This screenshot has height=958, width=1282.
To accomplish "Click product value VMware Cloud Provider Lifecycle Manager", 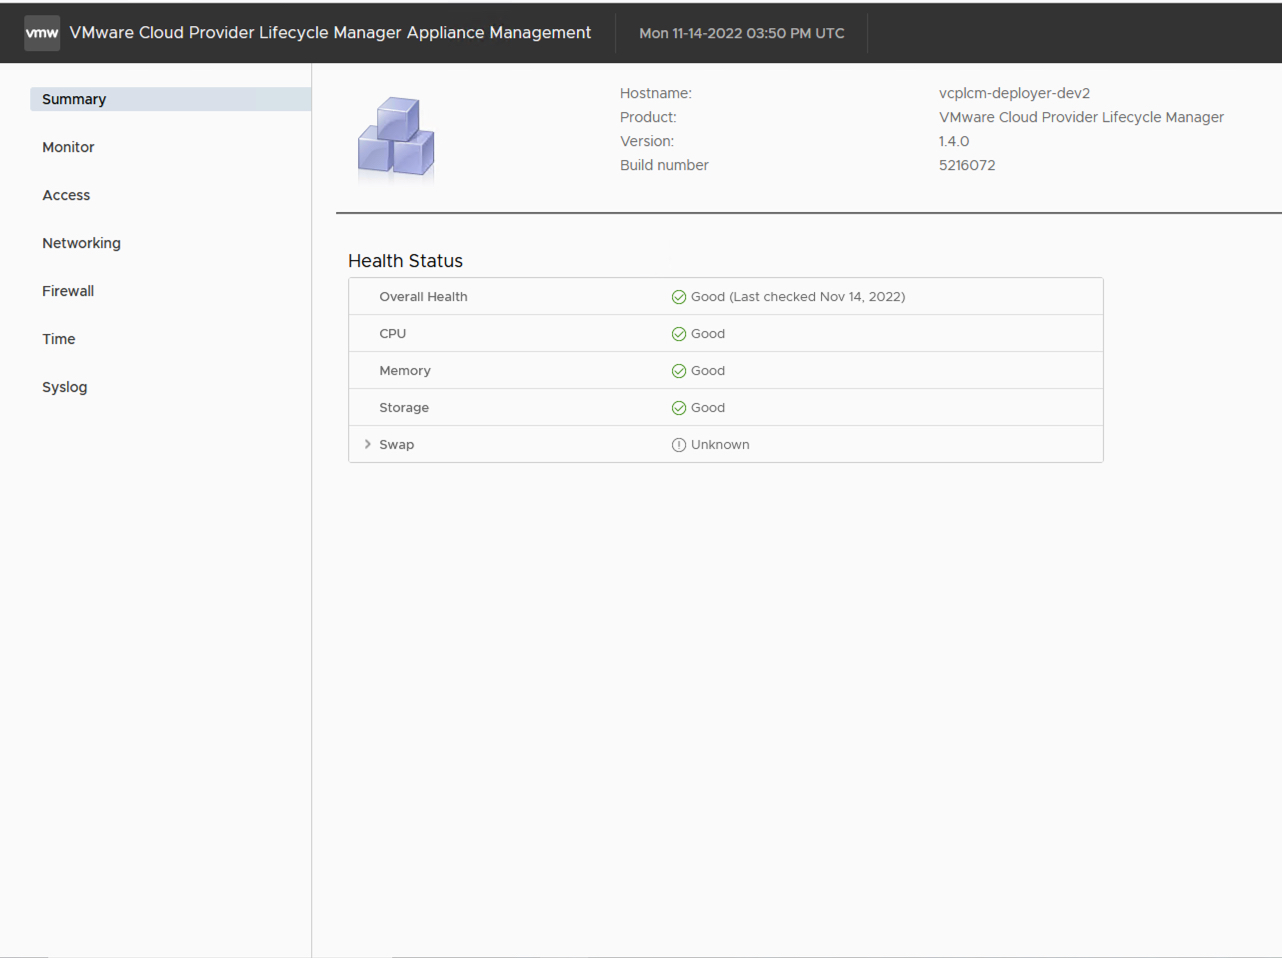I will click(x=1081, y=117).
